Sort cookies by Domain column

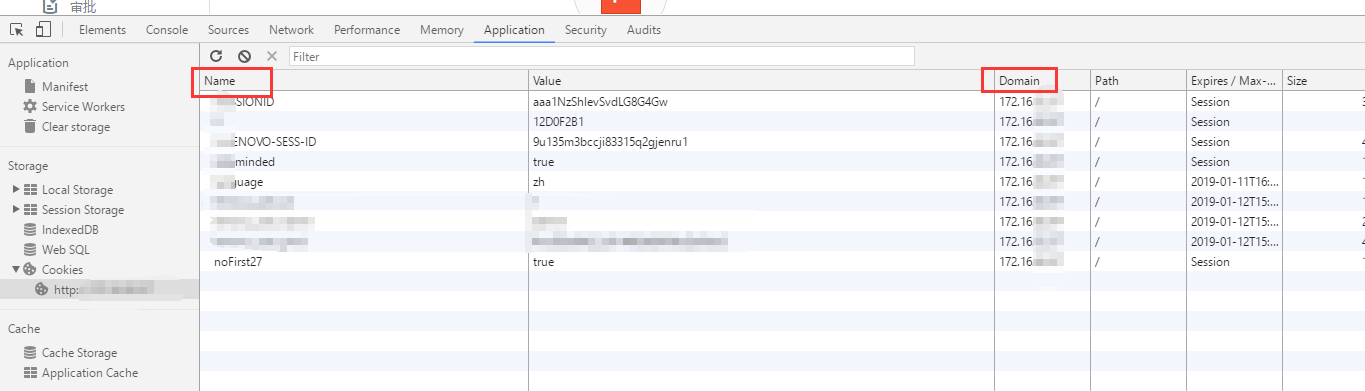(x=1042, y=80)
